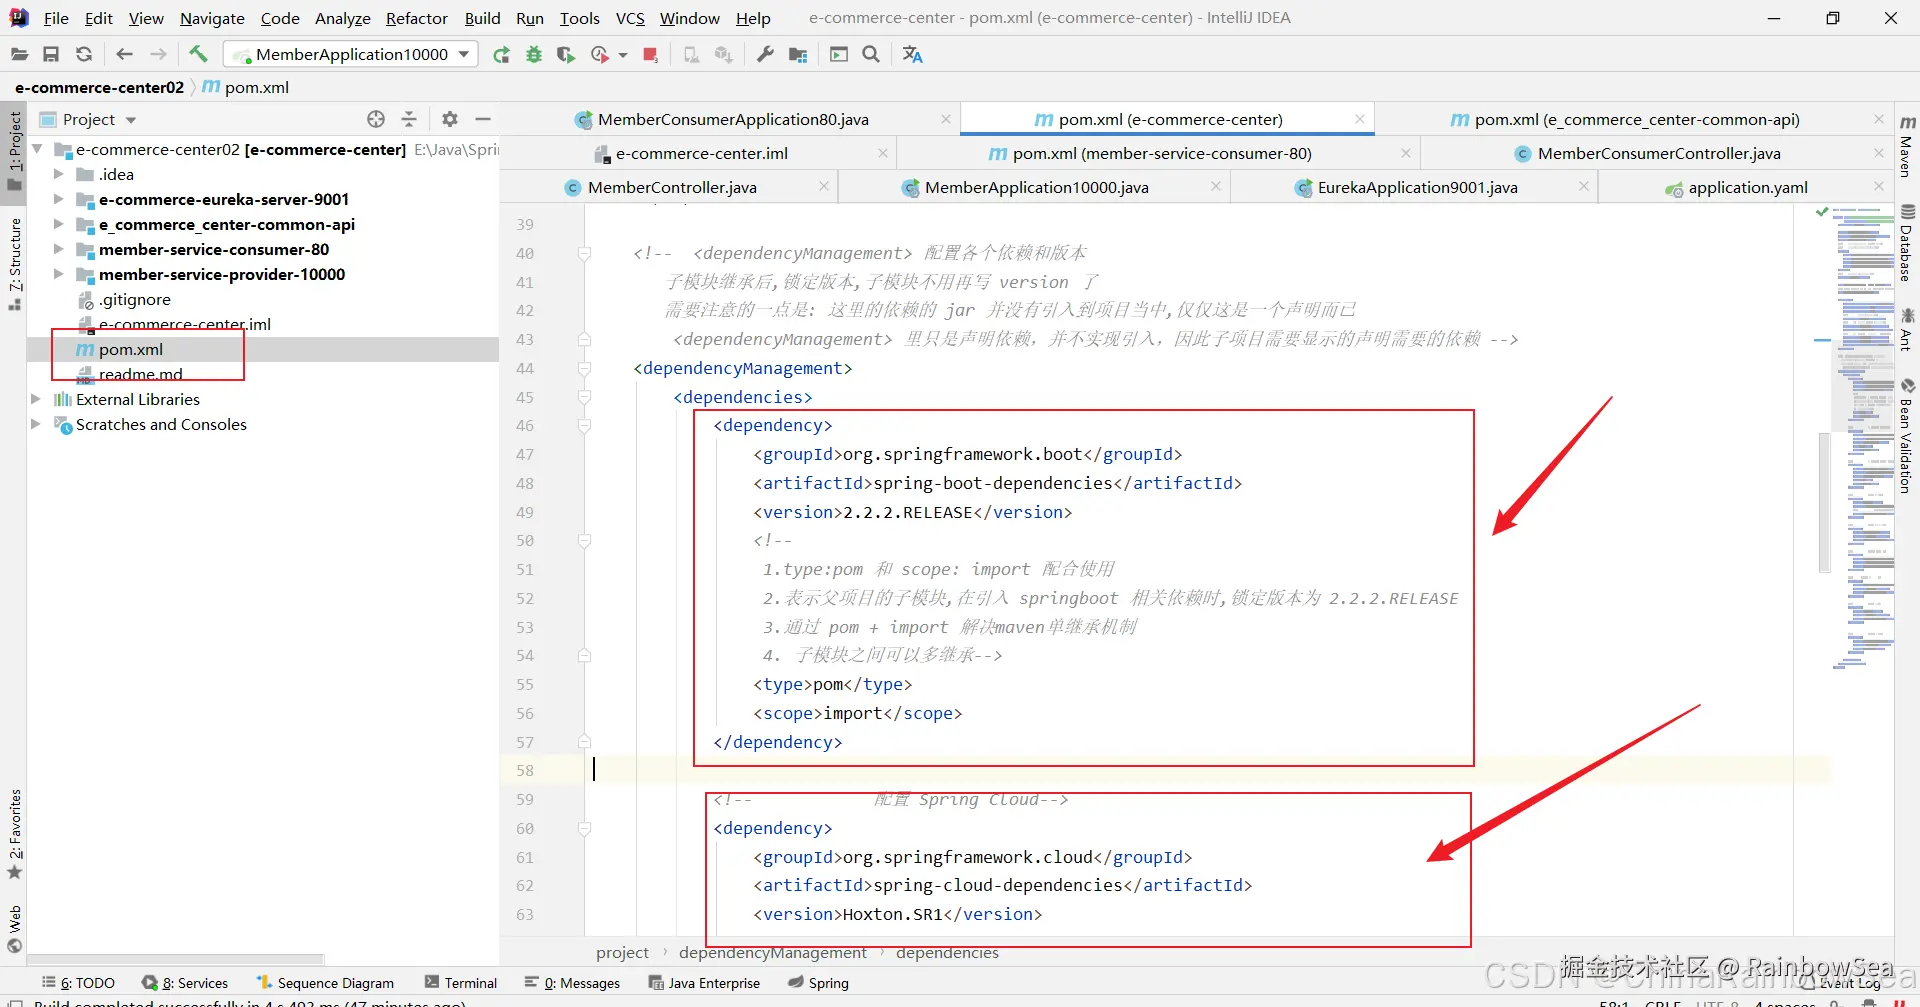This screenshot has height=1007, width=1920.
Task: Click the Search Everywhere magnifier icon
Action: (871, 54)
